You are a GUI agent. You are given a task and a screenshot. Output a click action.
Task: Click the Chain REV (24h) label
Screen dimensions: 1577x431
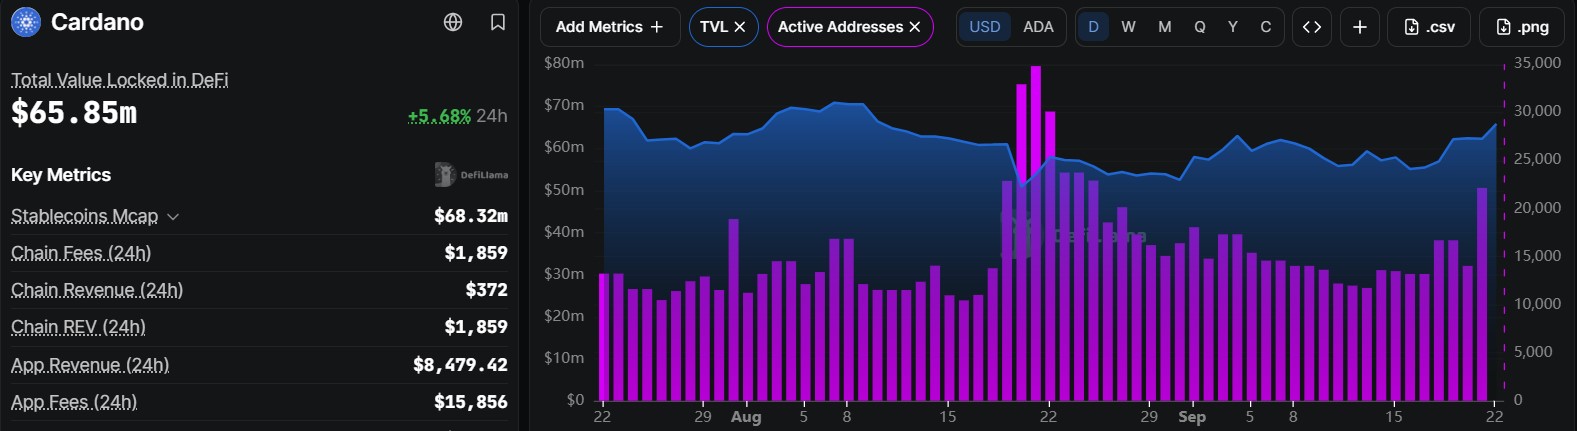[78, 327]
